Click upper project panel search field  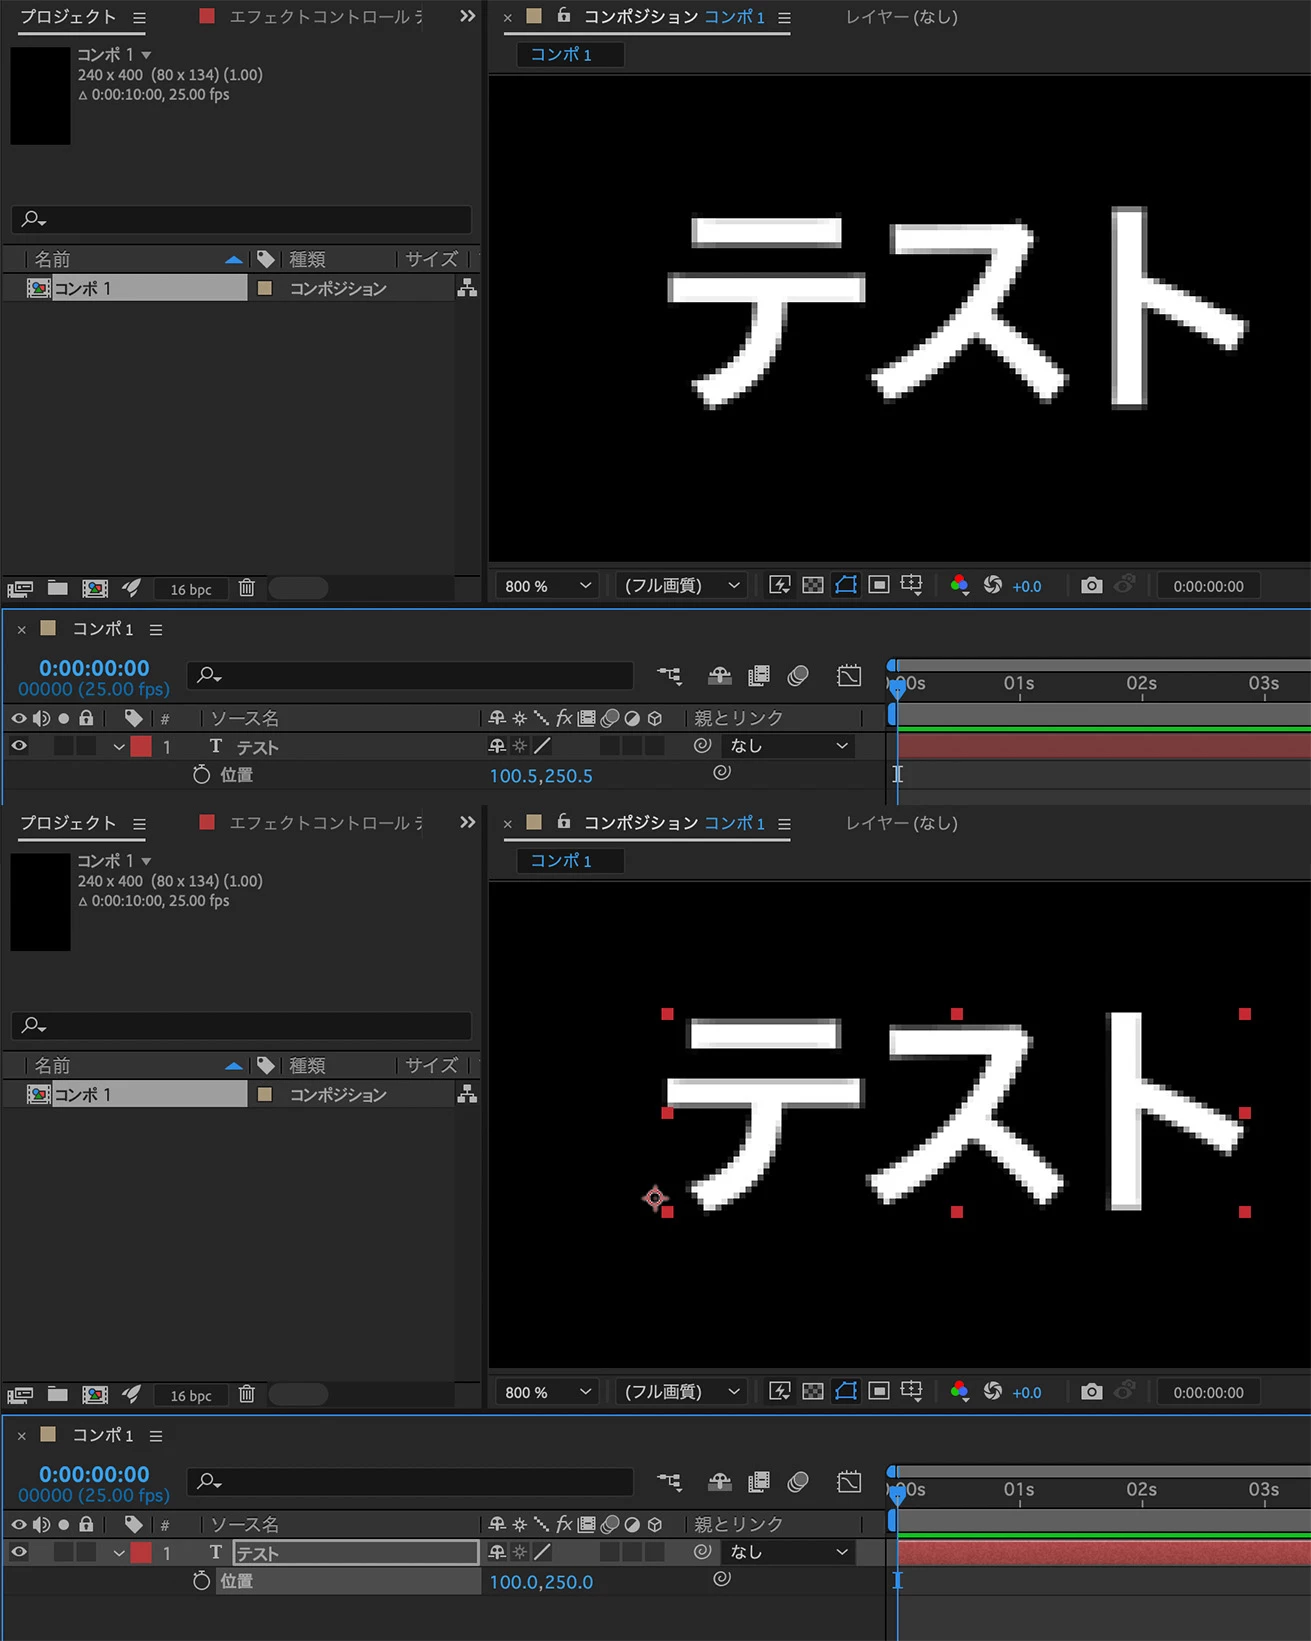pos(241,218)
